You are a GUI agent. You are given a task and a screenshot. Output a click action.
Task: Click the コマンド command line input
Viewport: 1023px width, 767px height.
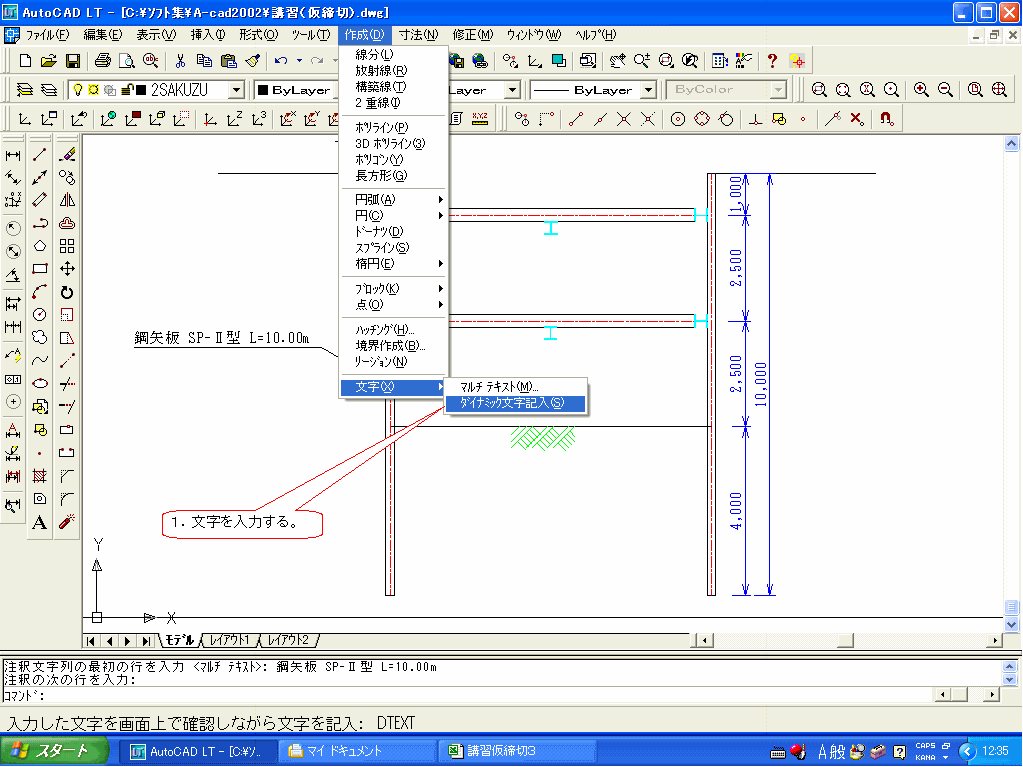pos(470,695)
